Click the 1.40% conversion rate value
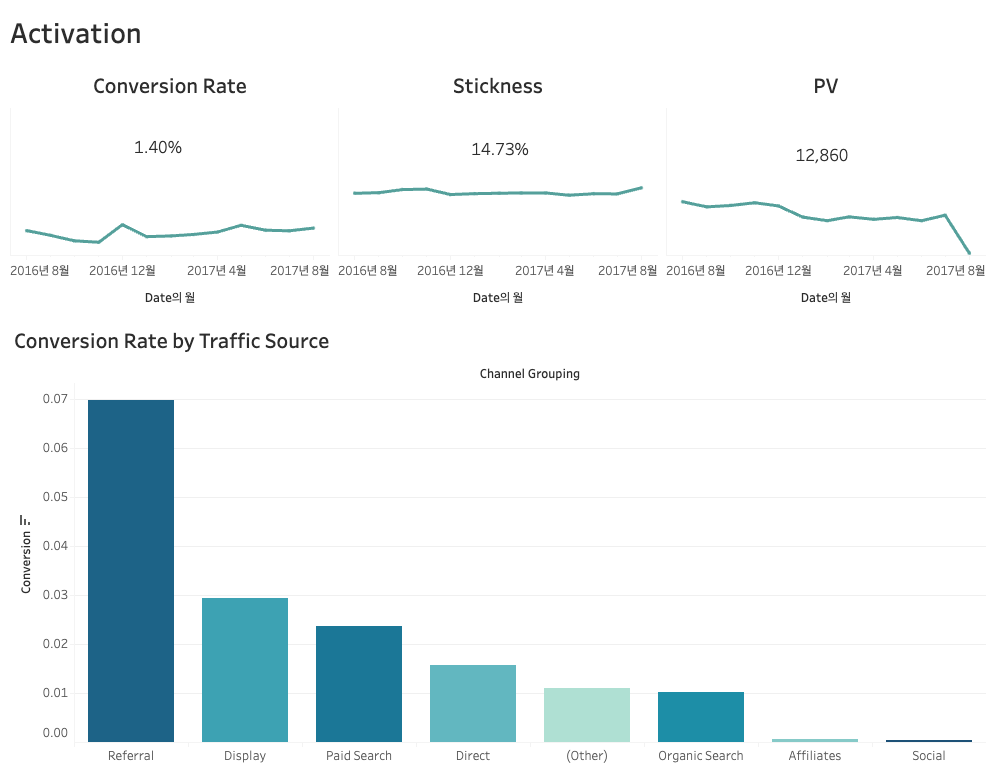The image size is (995, 781). pos(158,148)
